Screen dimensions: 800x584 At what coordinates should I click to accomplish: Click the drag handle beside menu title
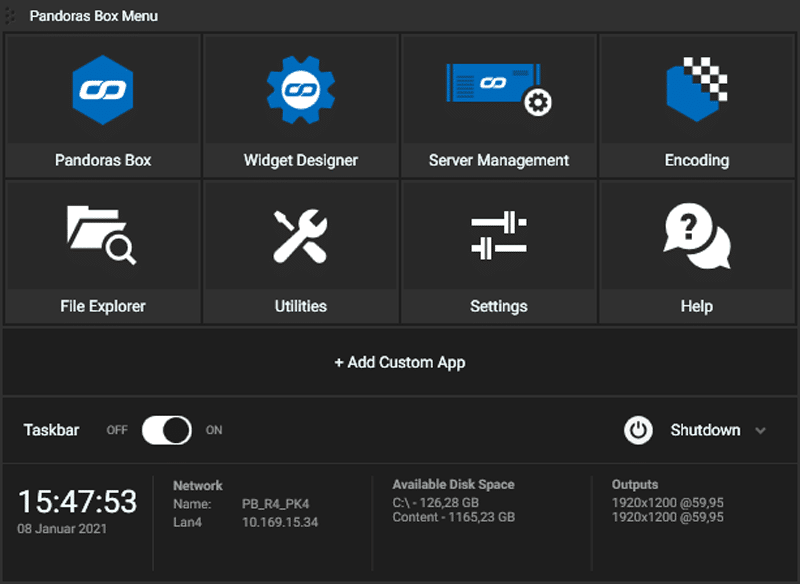(11, 16)
